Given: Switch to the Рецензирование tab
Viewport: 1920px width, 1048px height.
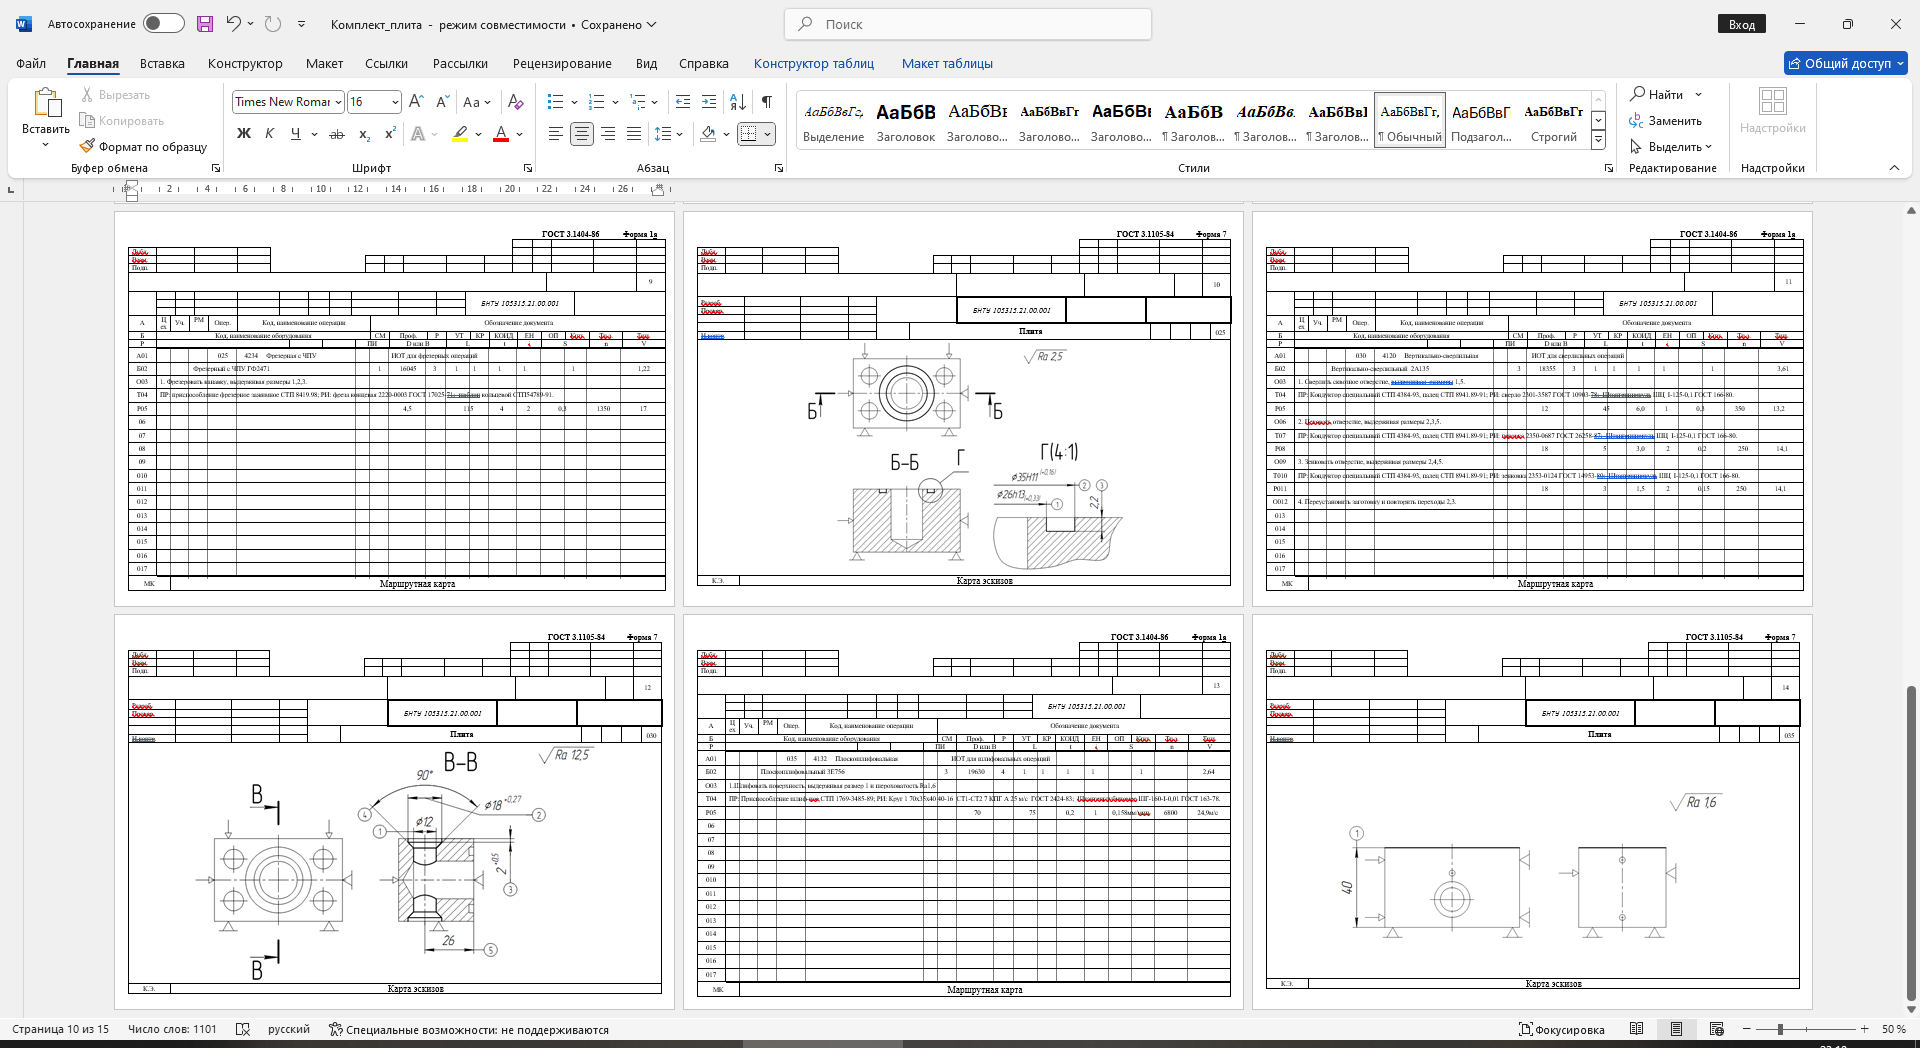Looking at the screenshot, I should pos(562,63).
